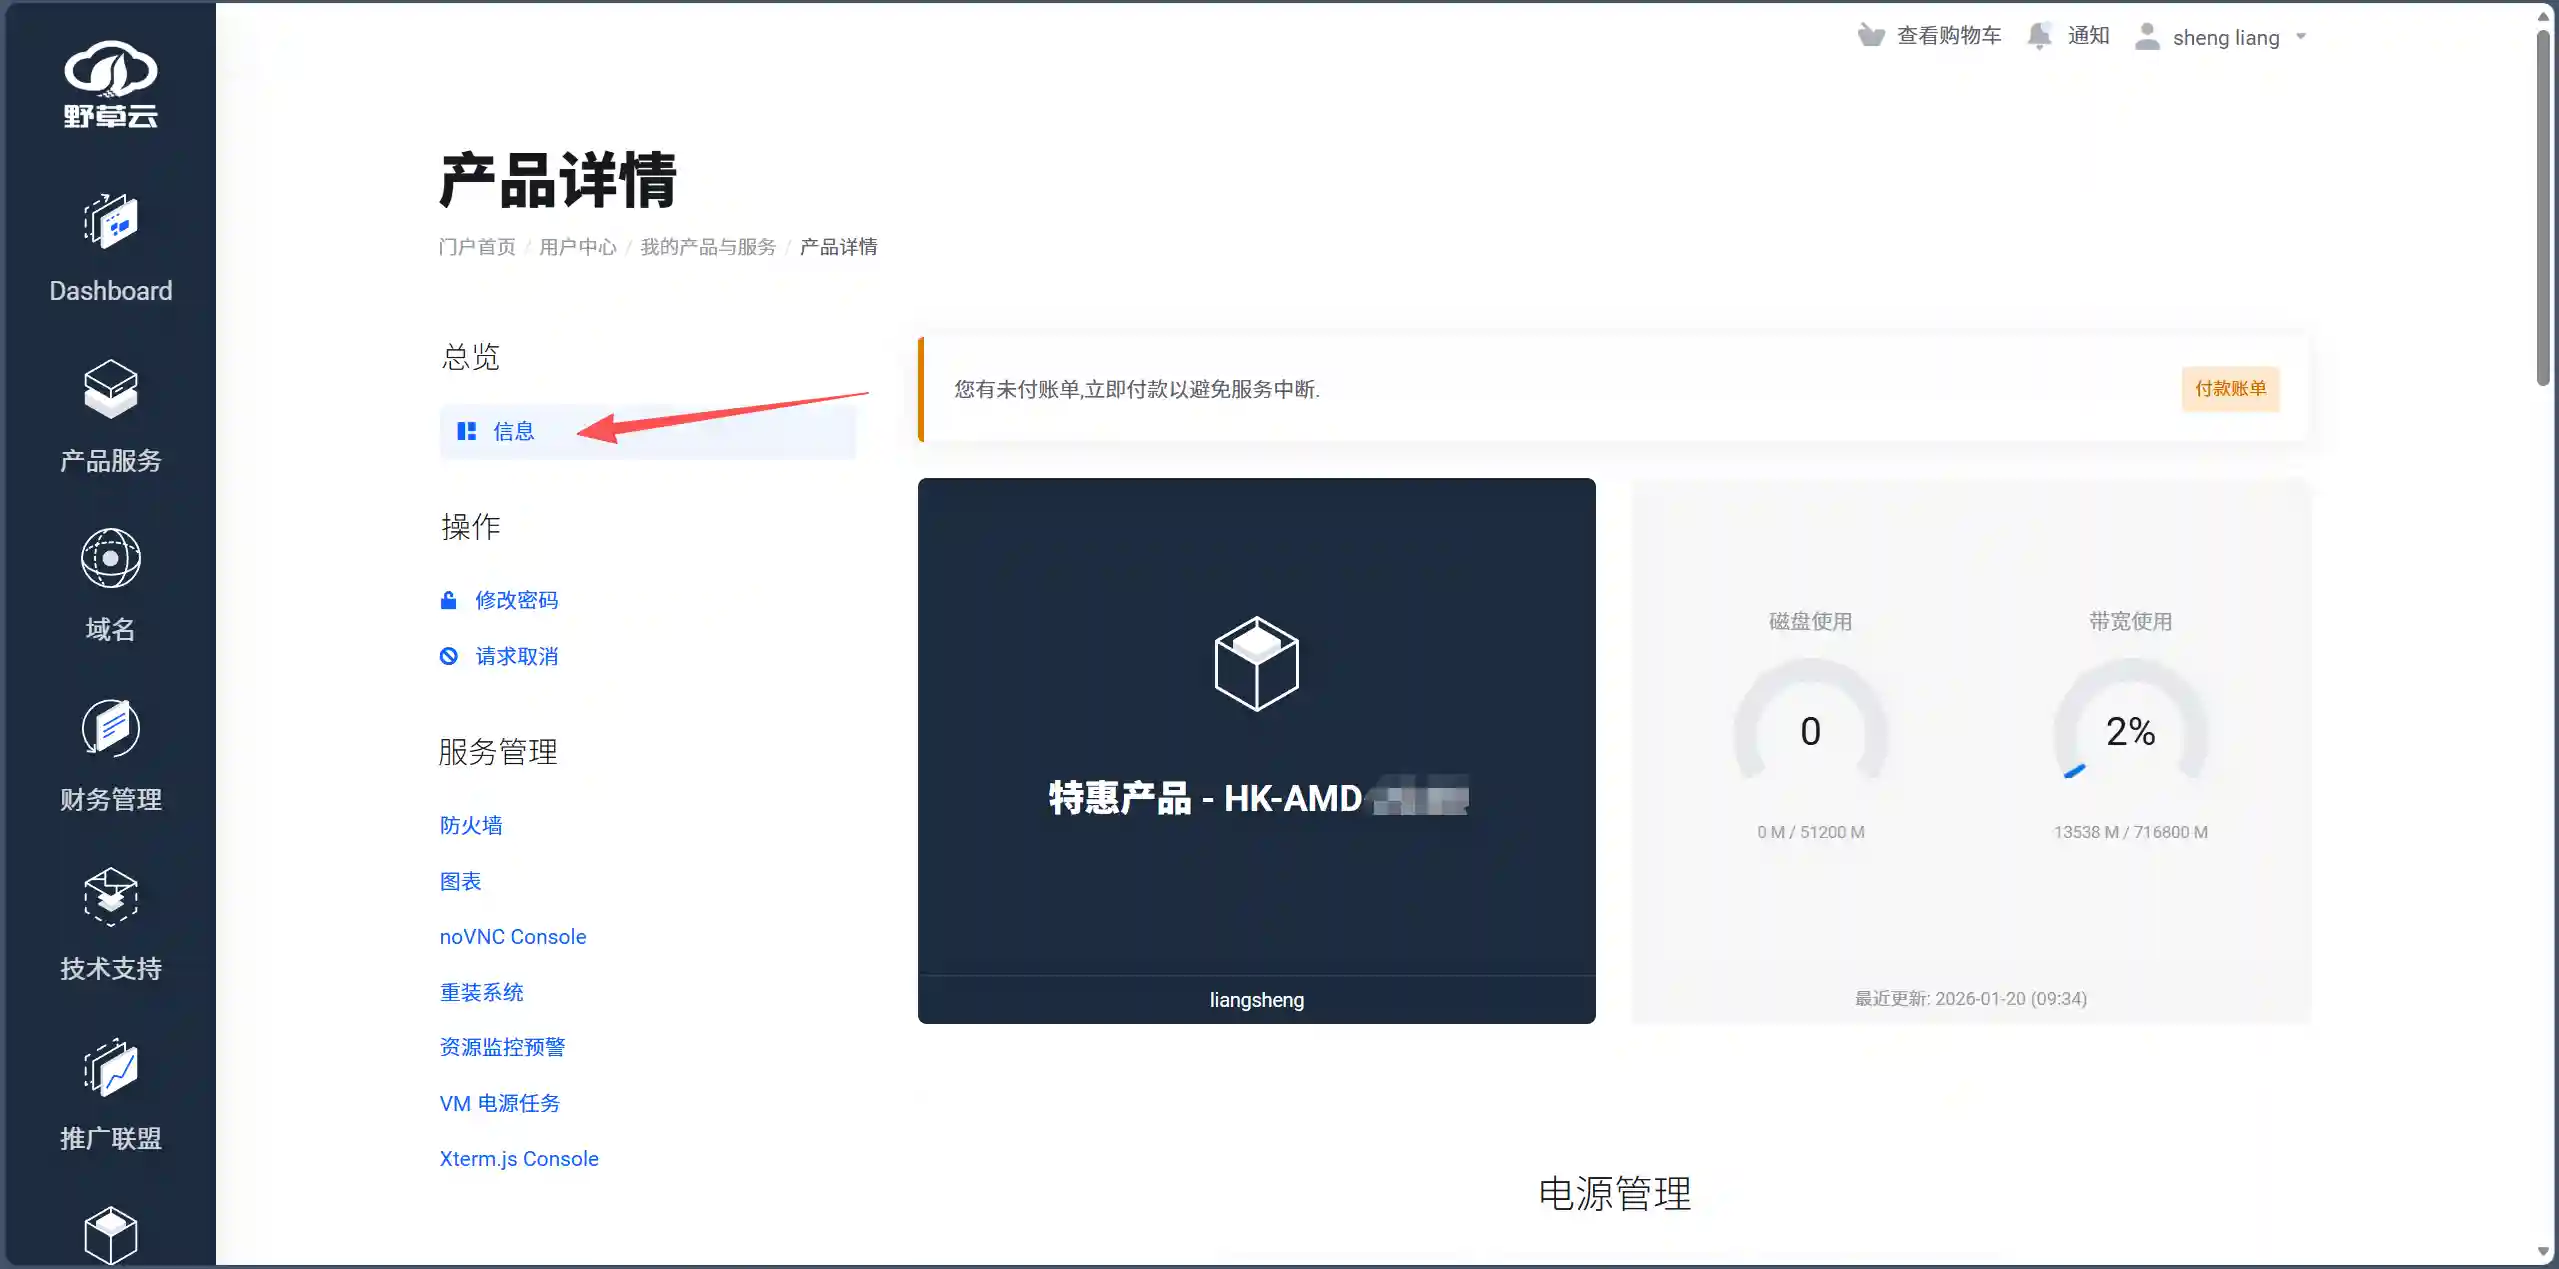The height and width of the screenshot is (1269, 2559).
Task: Click the 特惠产品 - HK-AMD product title
Action: pyautogui.click(x=1257, y=798)
